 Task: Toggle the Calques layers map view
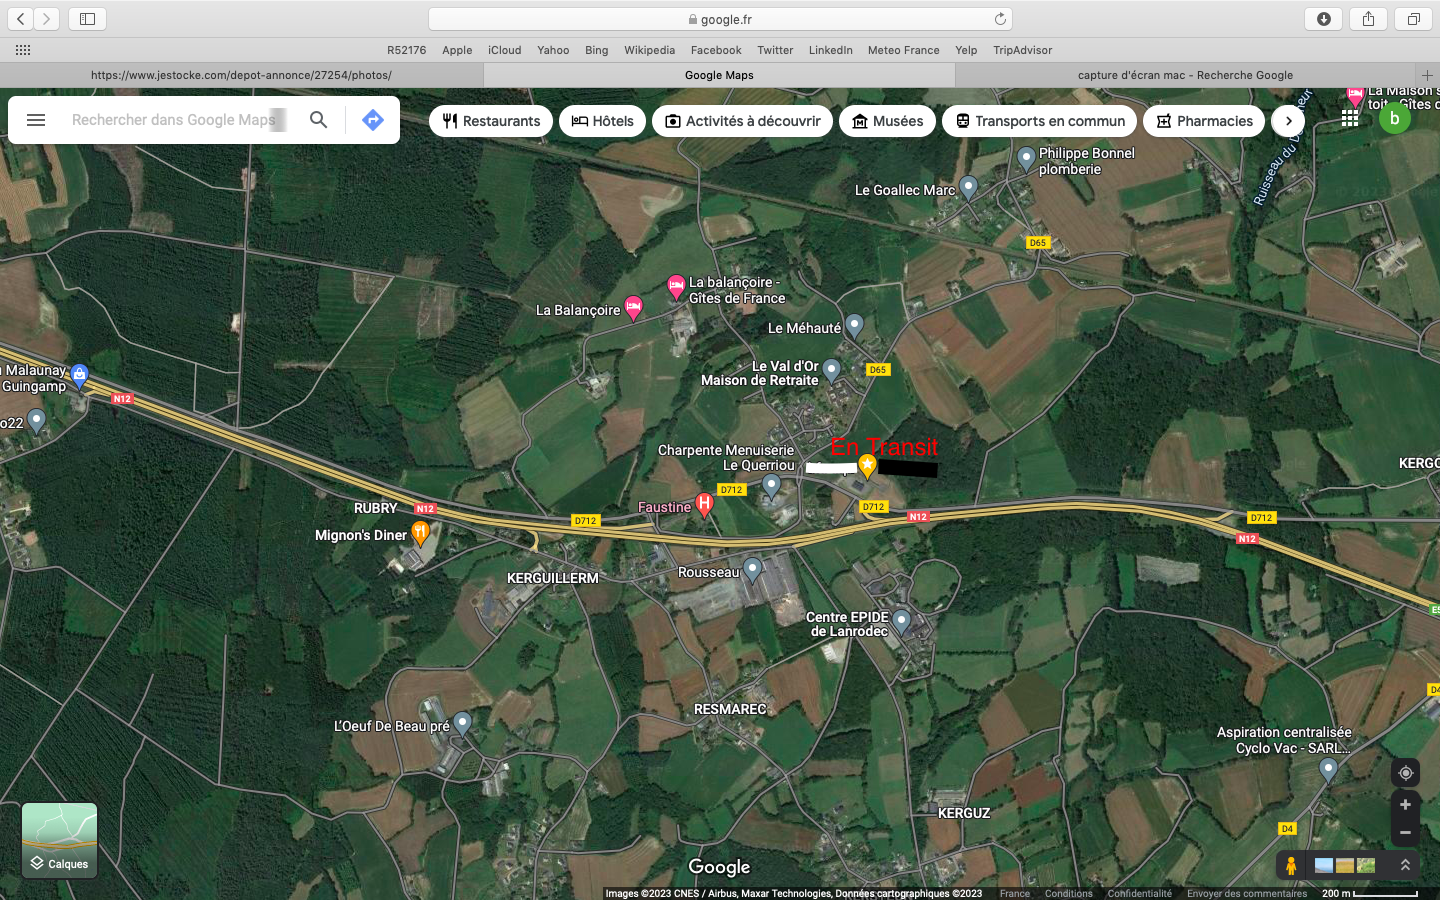pos(60,840)
